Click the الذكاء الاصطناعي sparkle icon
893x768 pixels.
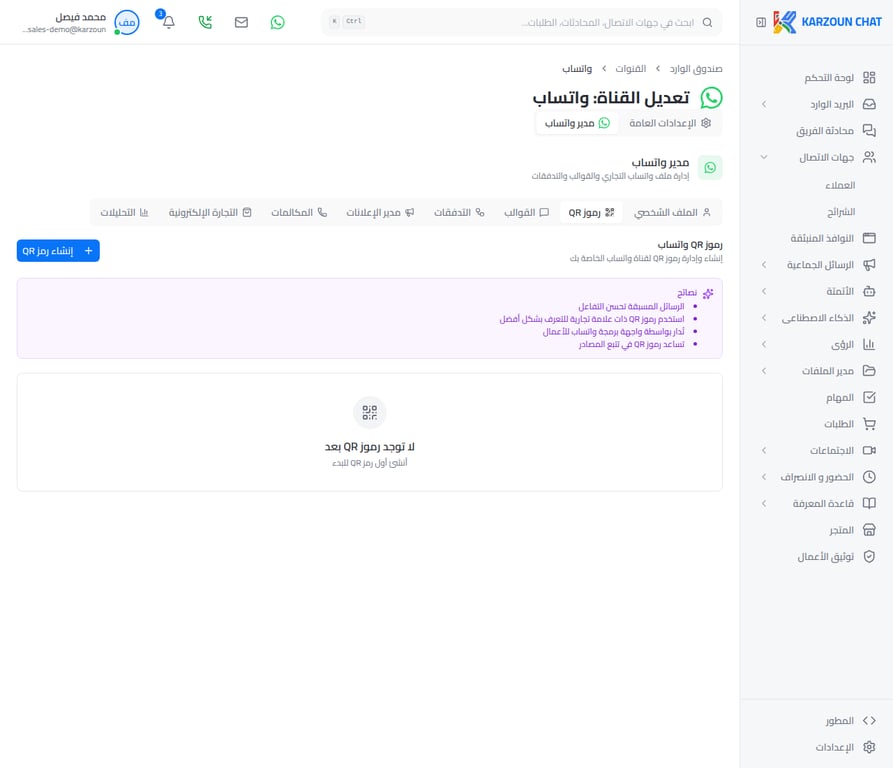coord(869,318)
